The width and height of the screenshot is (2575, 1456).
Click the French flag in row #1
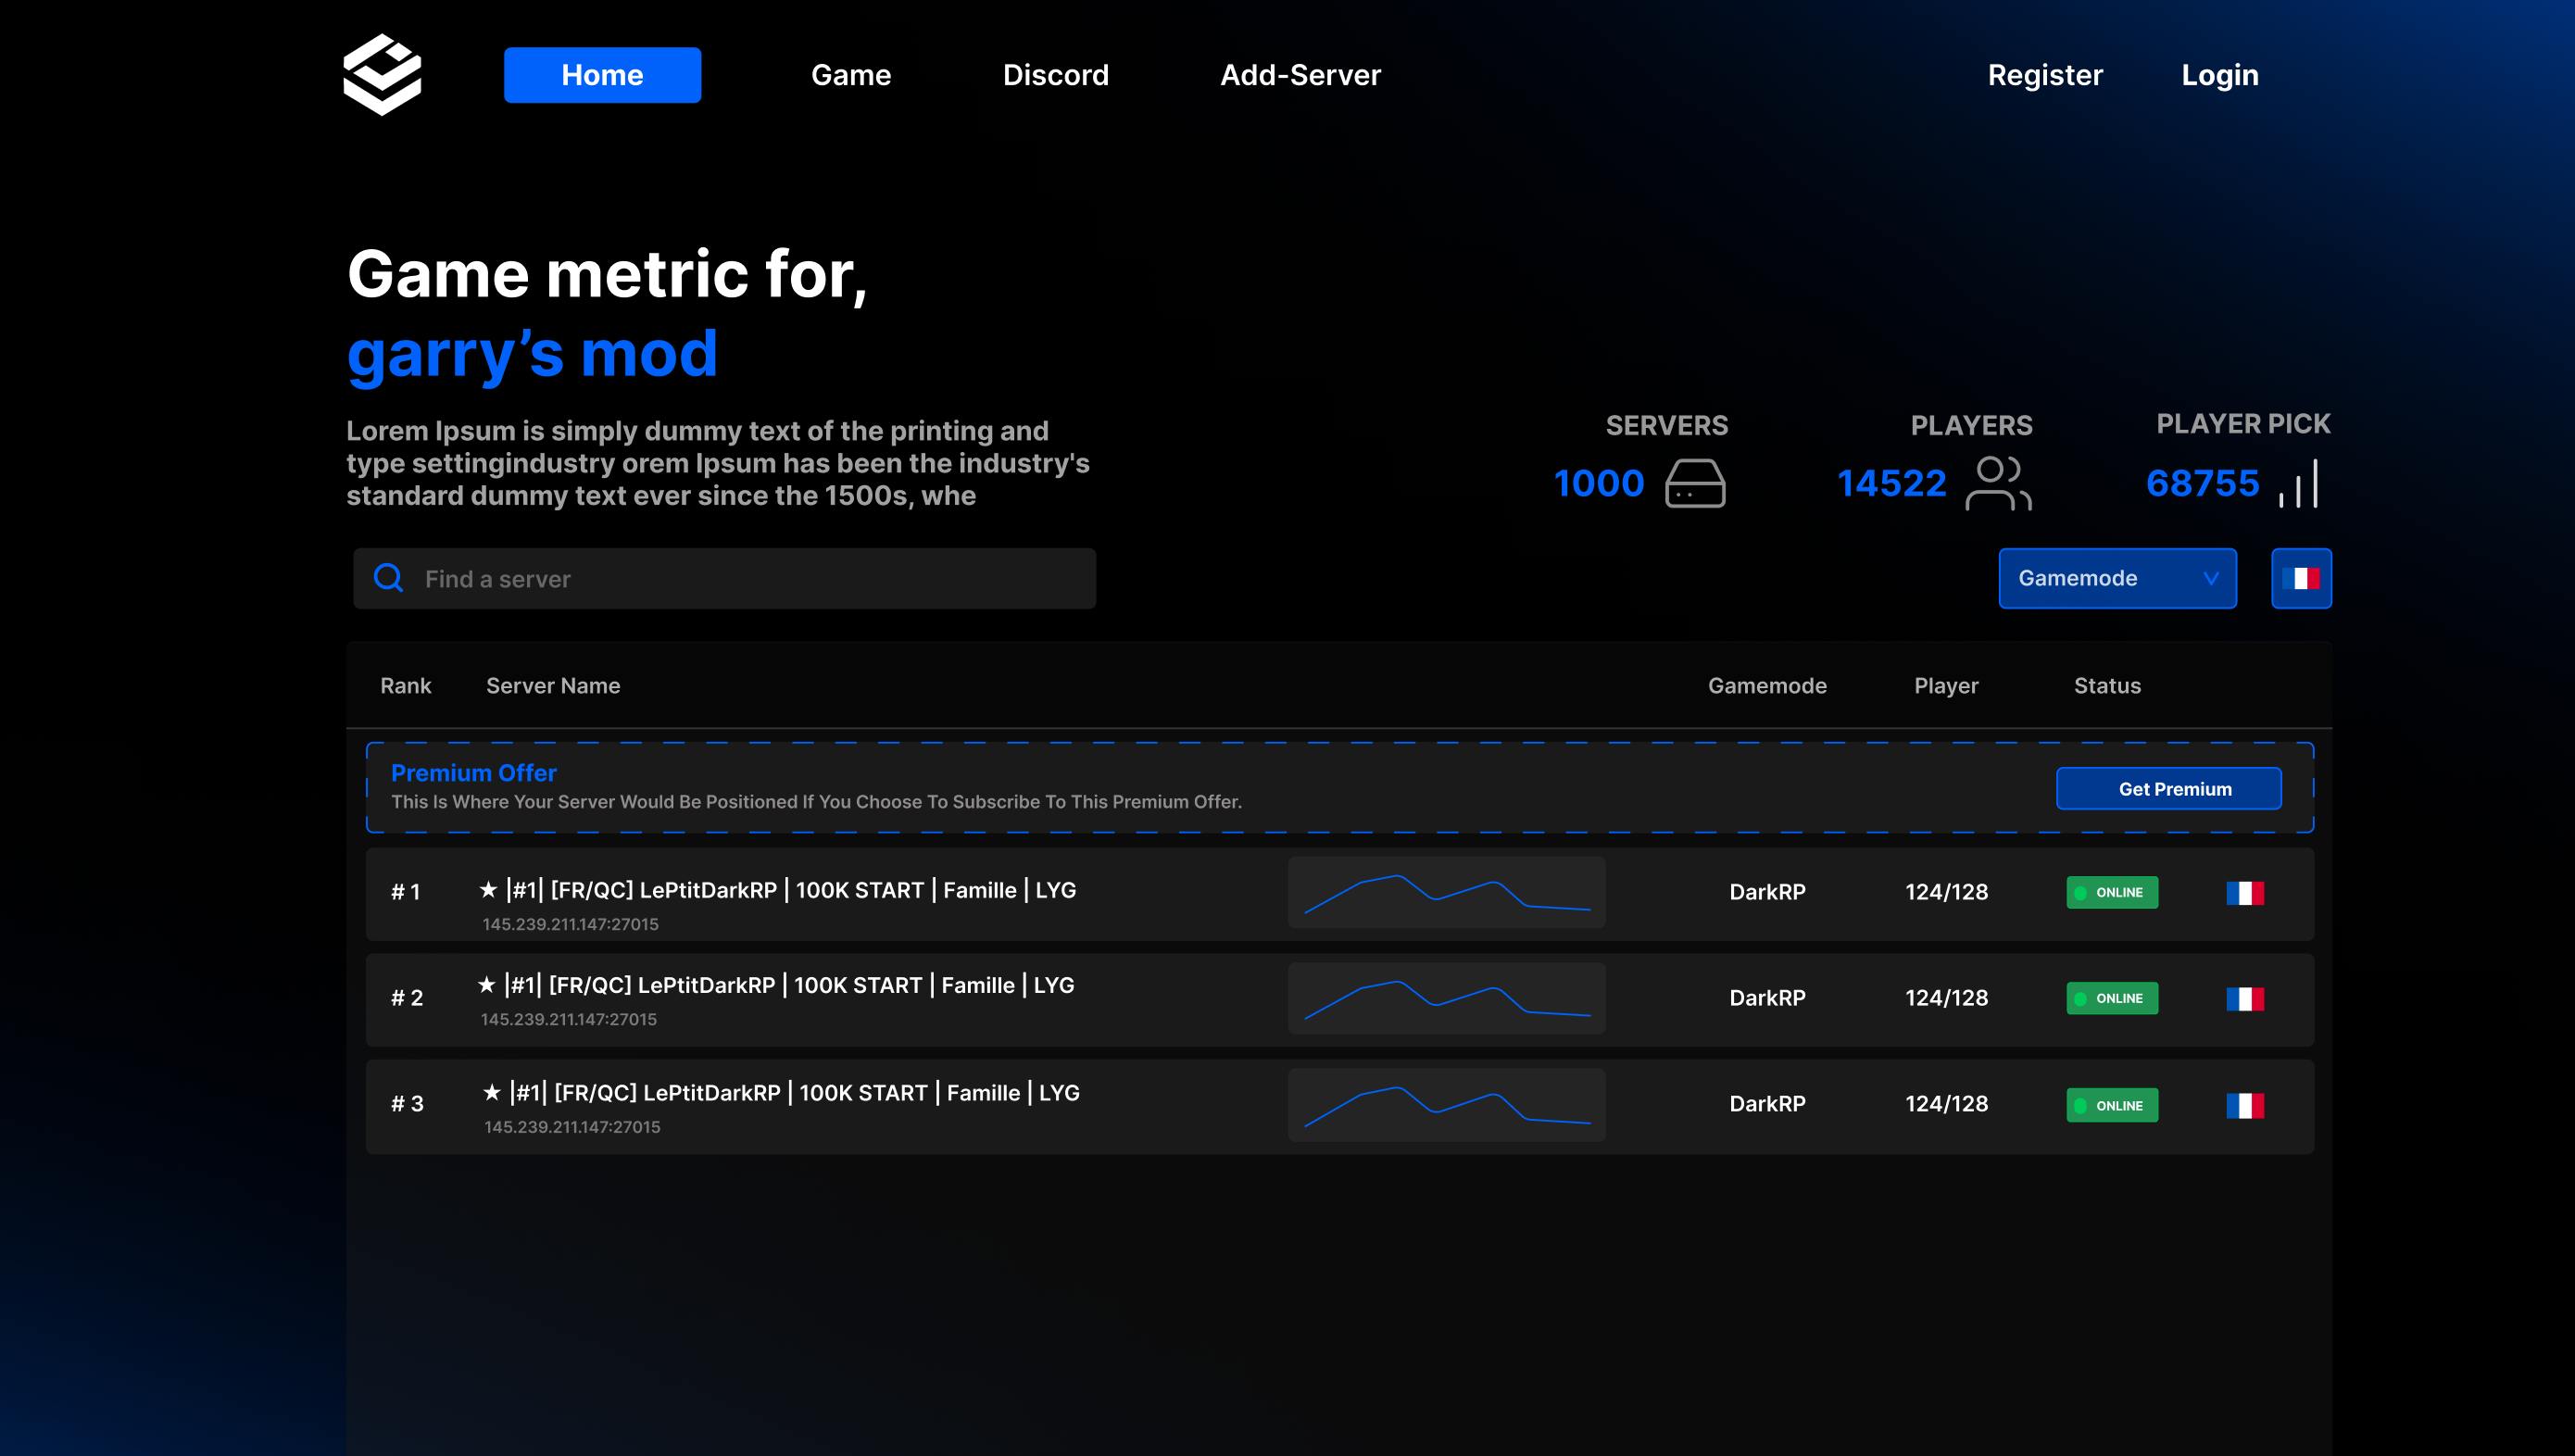tap(2244, 893)
